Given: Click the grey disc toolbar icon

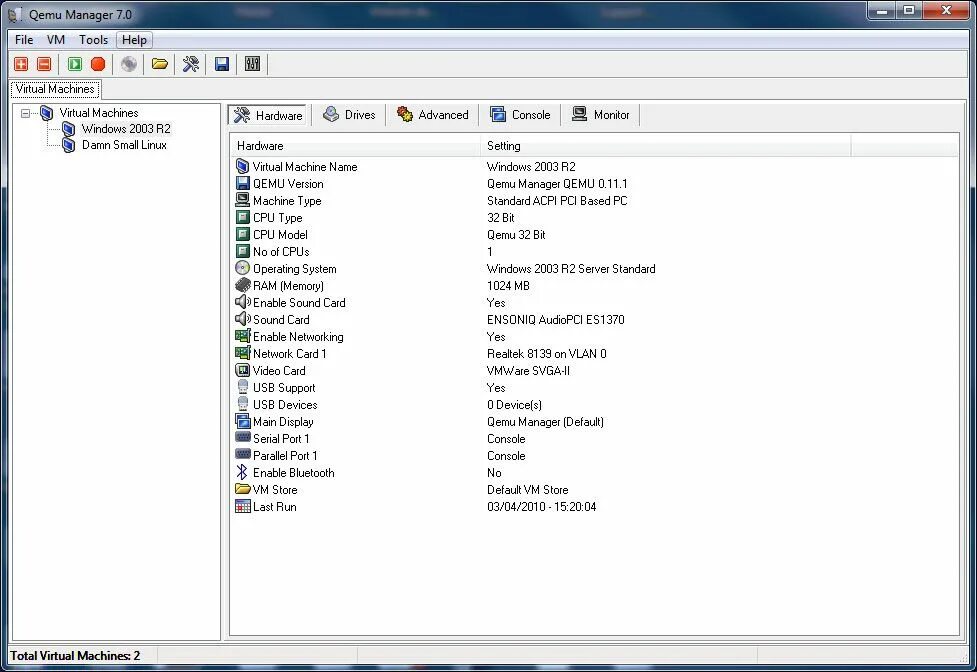Looking at the screenshot, I should point(129,64).
